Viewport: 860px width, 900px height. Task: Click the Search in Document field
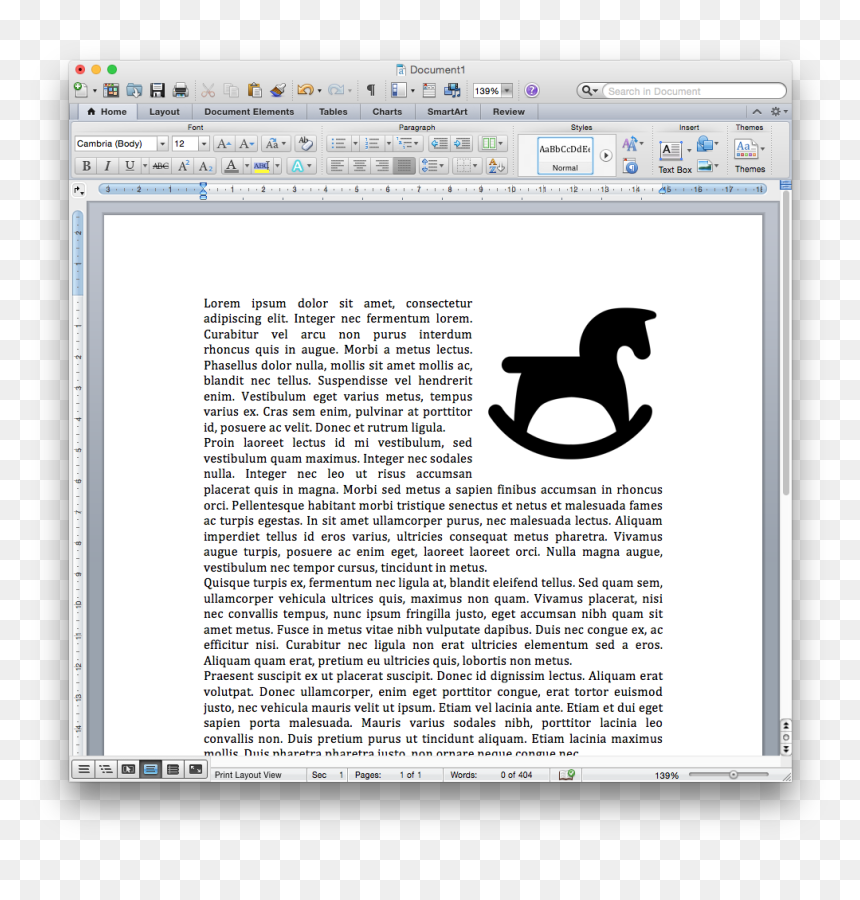(x=695, y=91)
